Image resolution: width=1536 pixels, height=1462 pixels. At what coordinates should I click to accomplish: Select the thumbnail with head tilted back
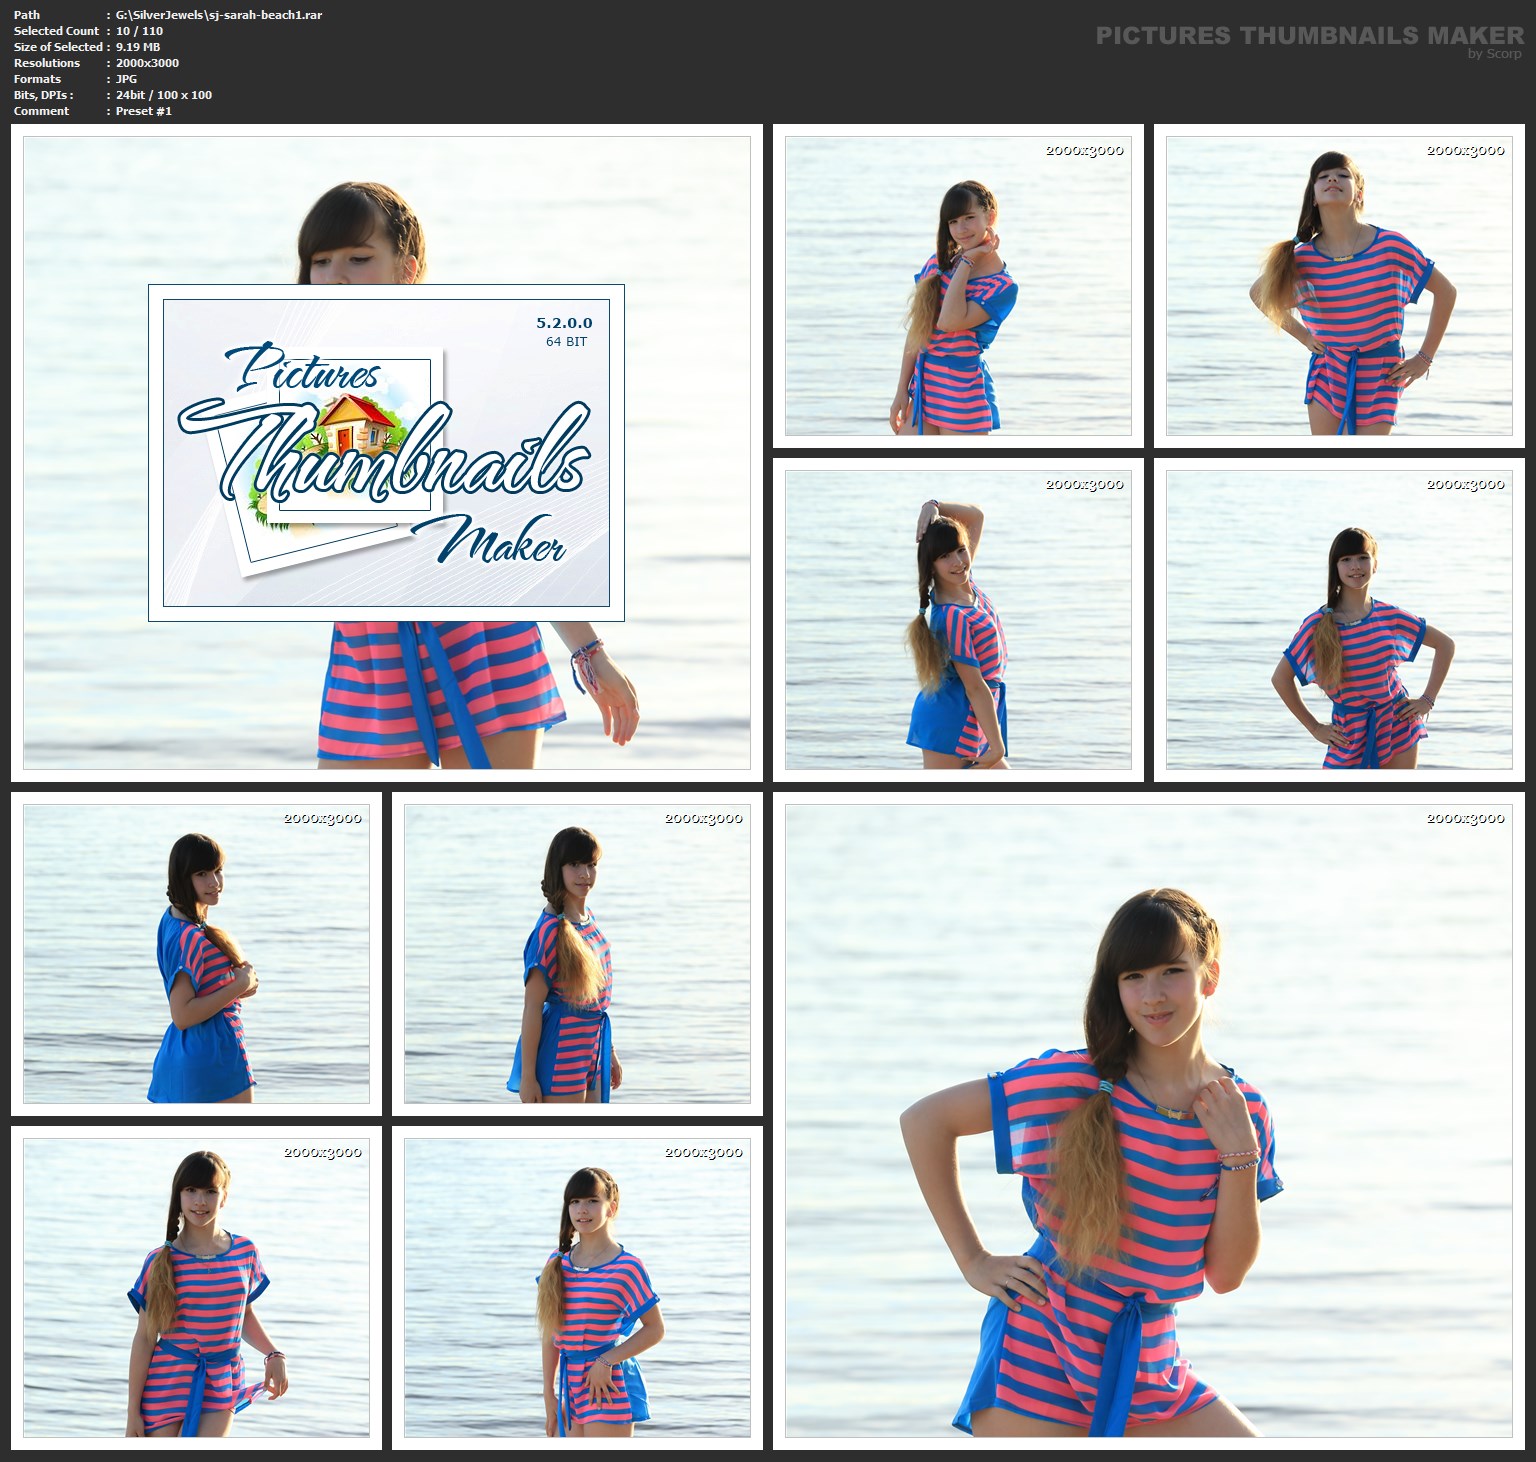(x=1339, y=286)
